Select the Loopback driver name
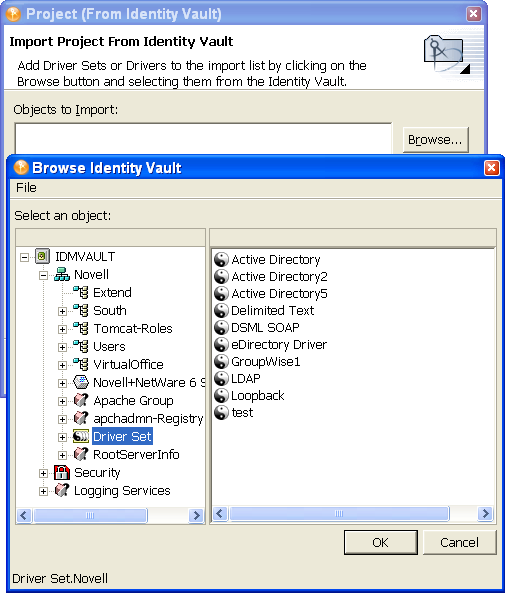 coord(258,396)
